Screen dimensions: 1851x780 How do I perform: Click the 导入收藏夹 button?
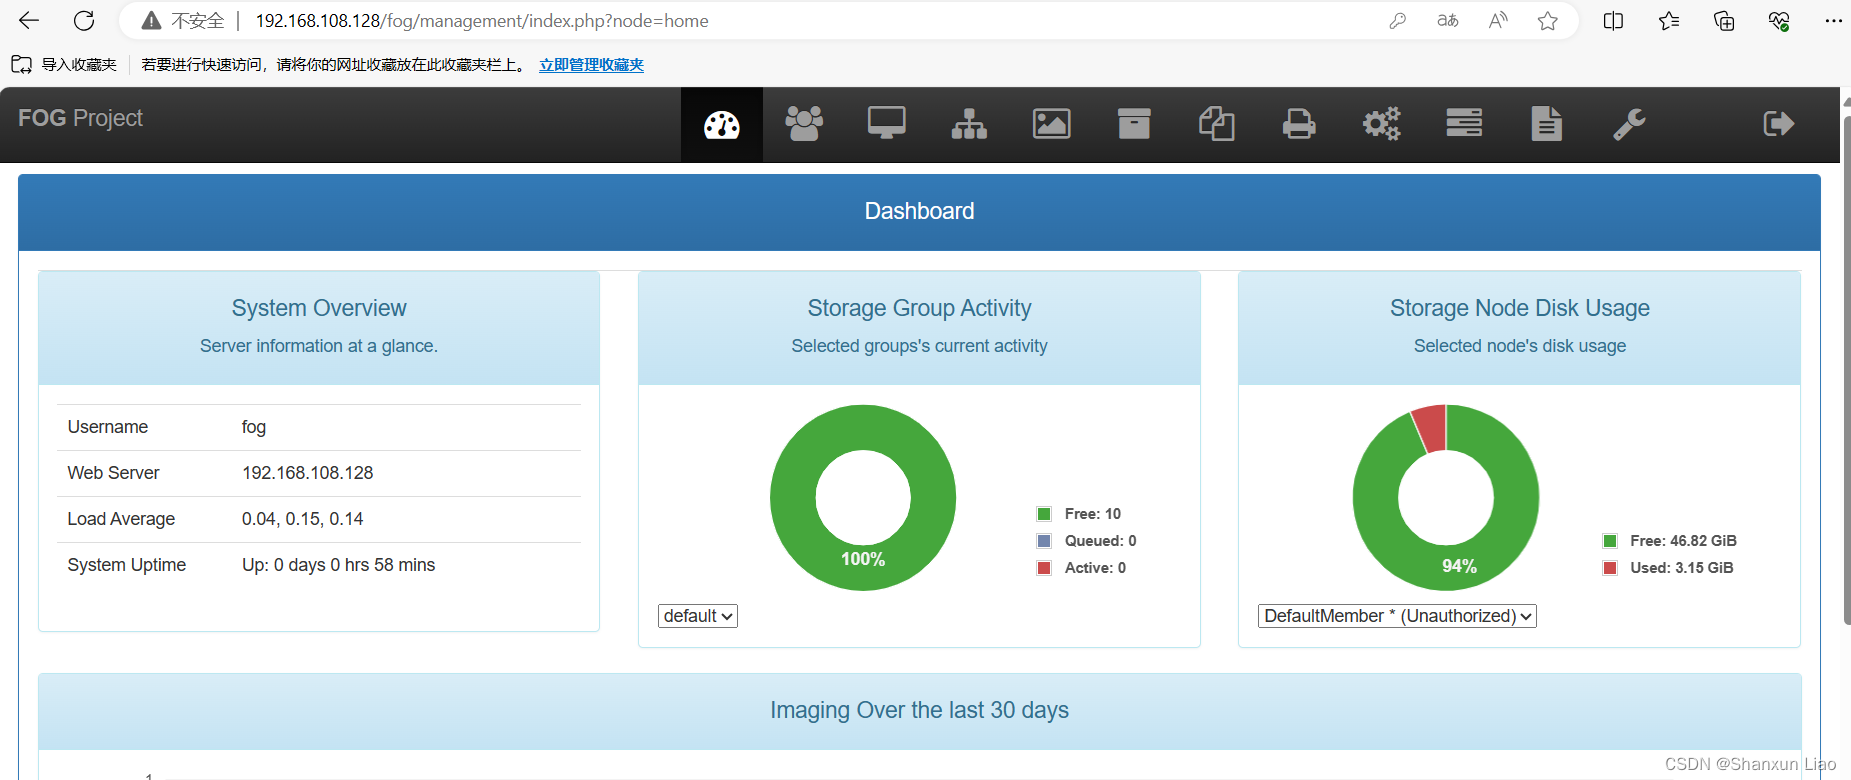[64, 65]
